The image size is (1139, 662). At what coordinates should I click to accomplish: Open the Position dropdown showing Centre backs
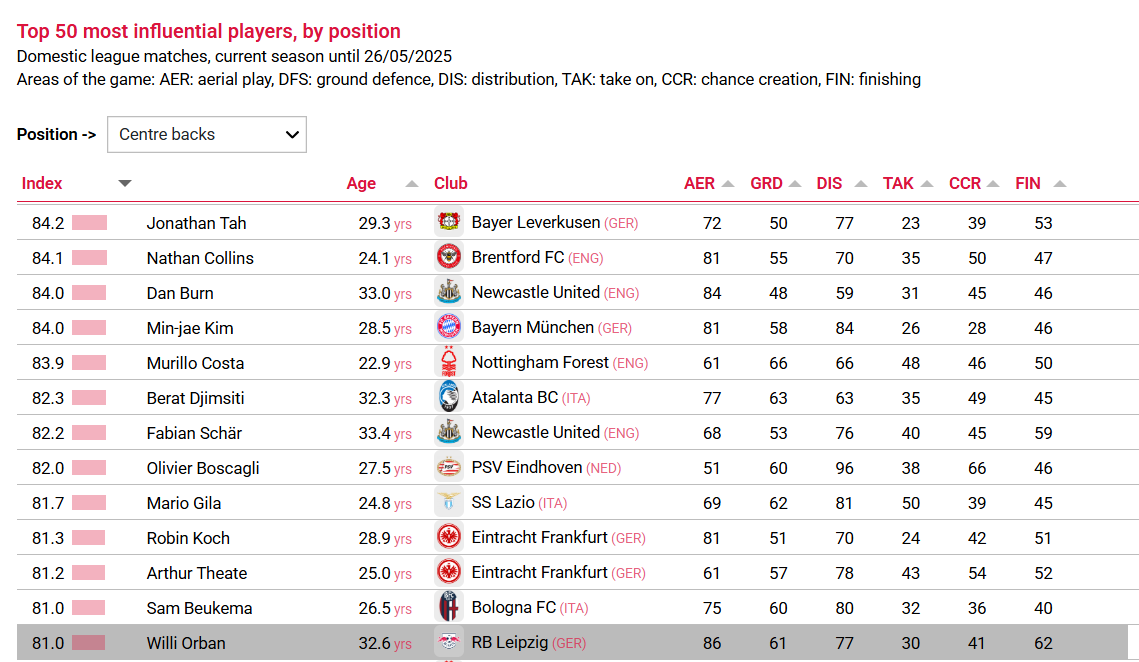pos(207,134)
